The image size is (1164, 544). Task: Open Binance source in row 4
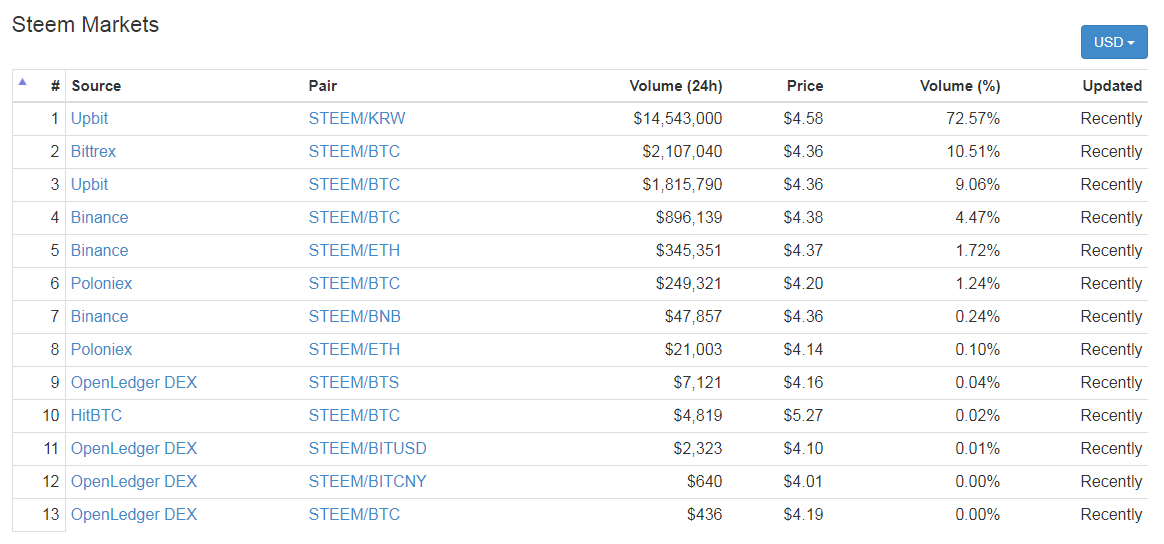99,217
